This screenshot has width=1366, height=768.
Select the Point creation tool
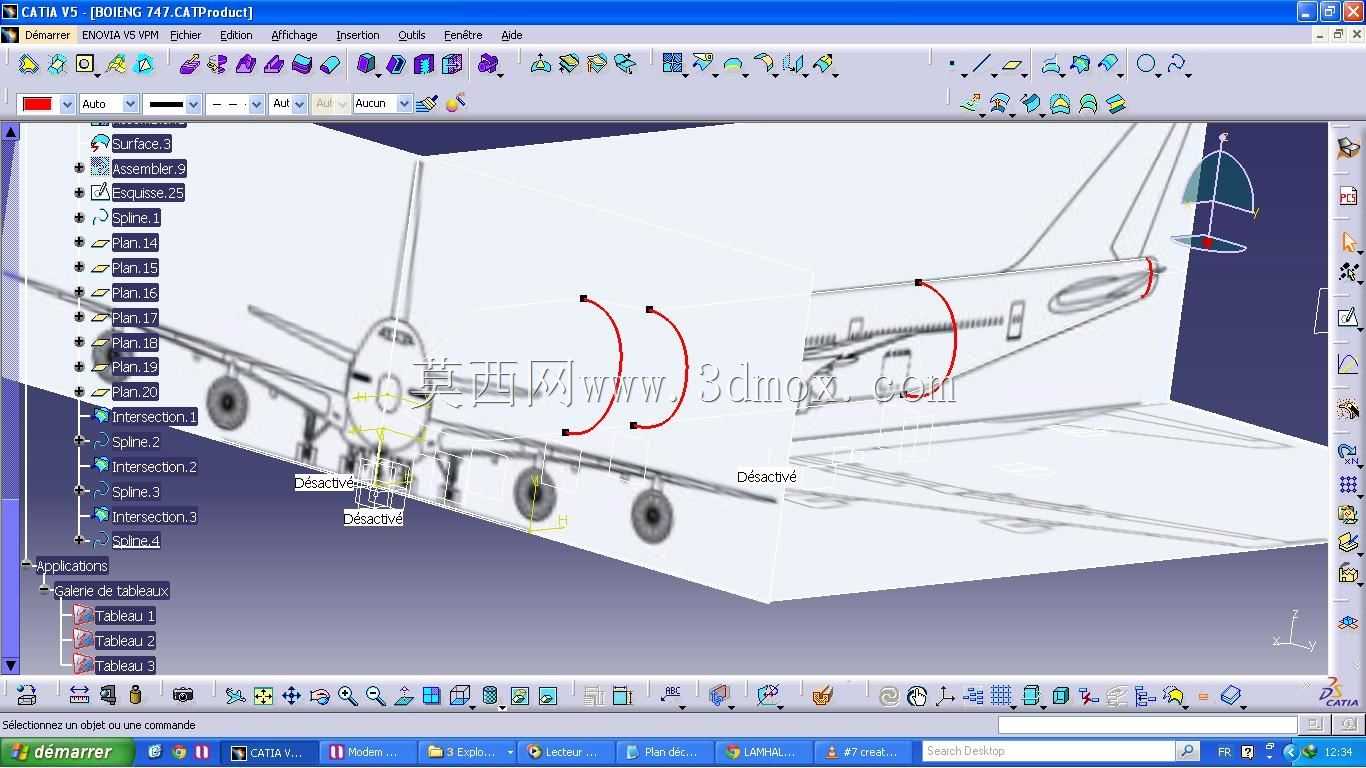coord(952,65)
